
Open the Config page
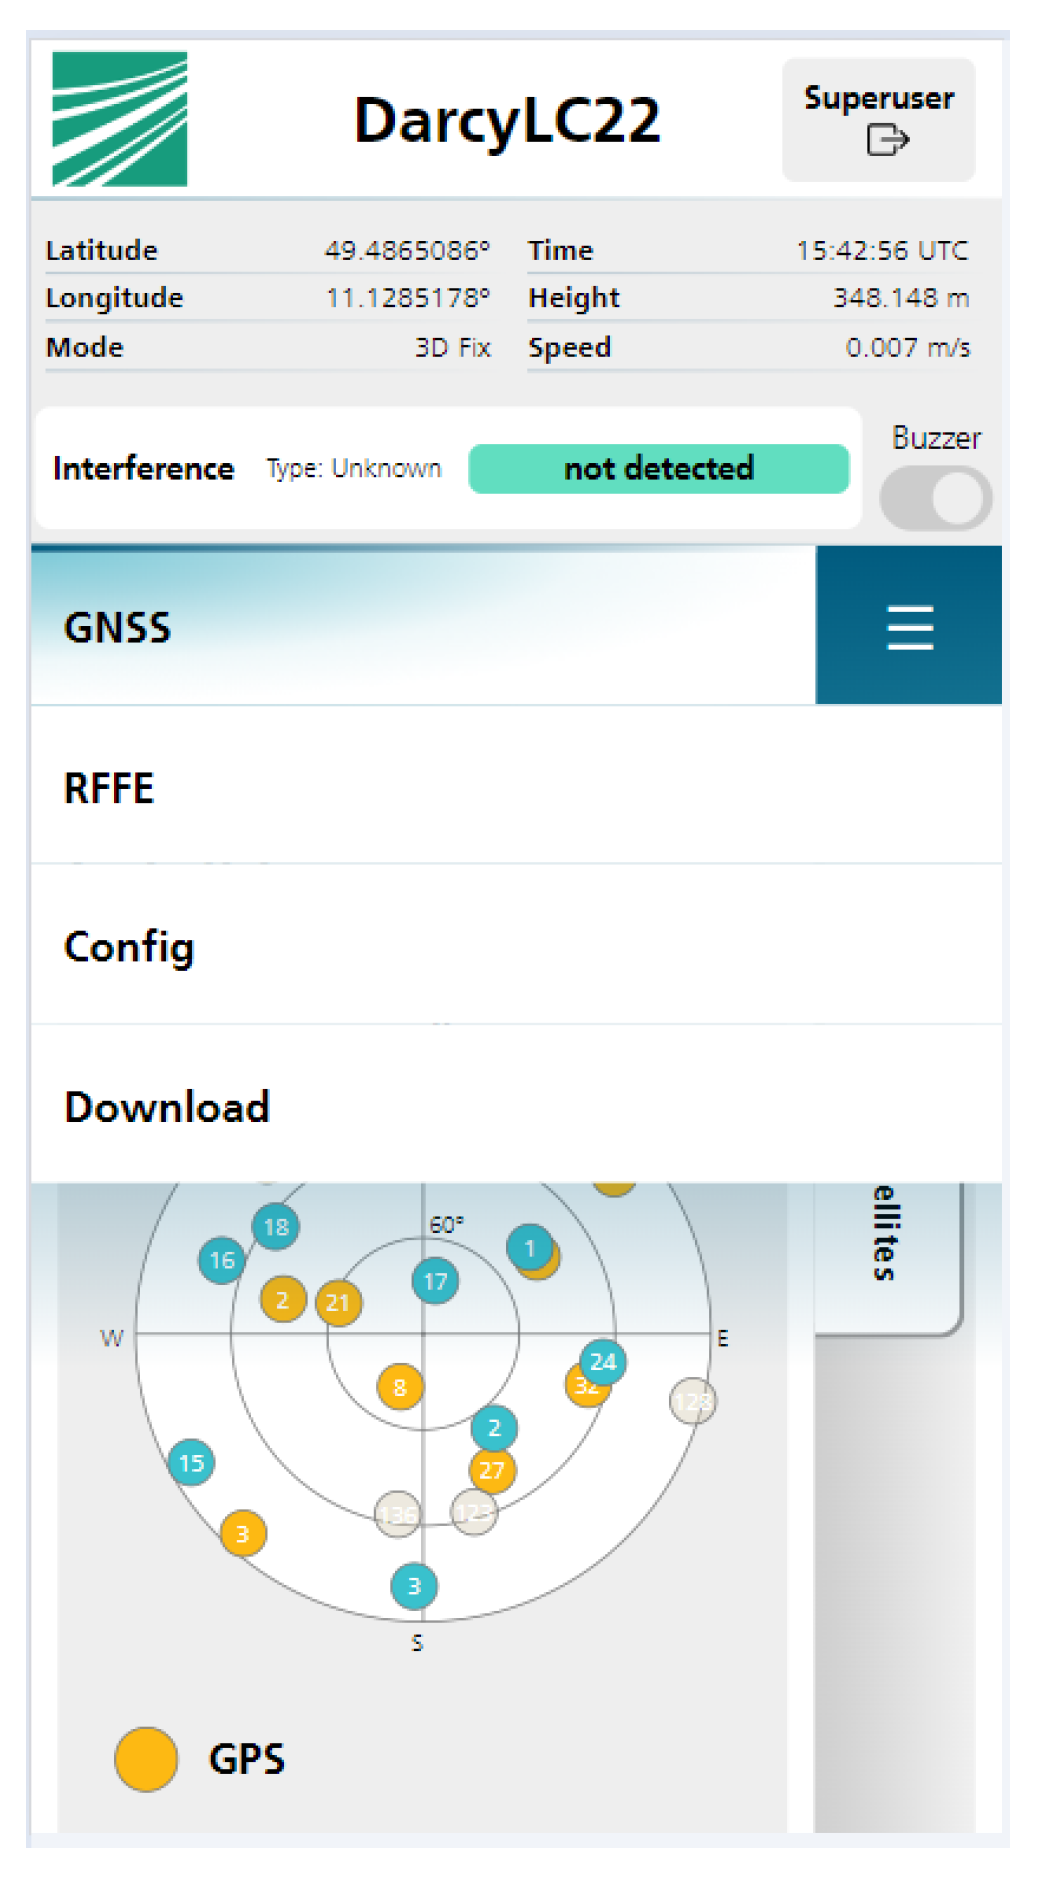tap(129, 947)
